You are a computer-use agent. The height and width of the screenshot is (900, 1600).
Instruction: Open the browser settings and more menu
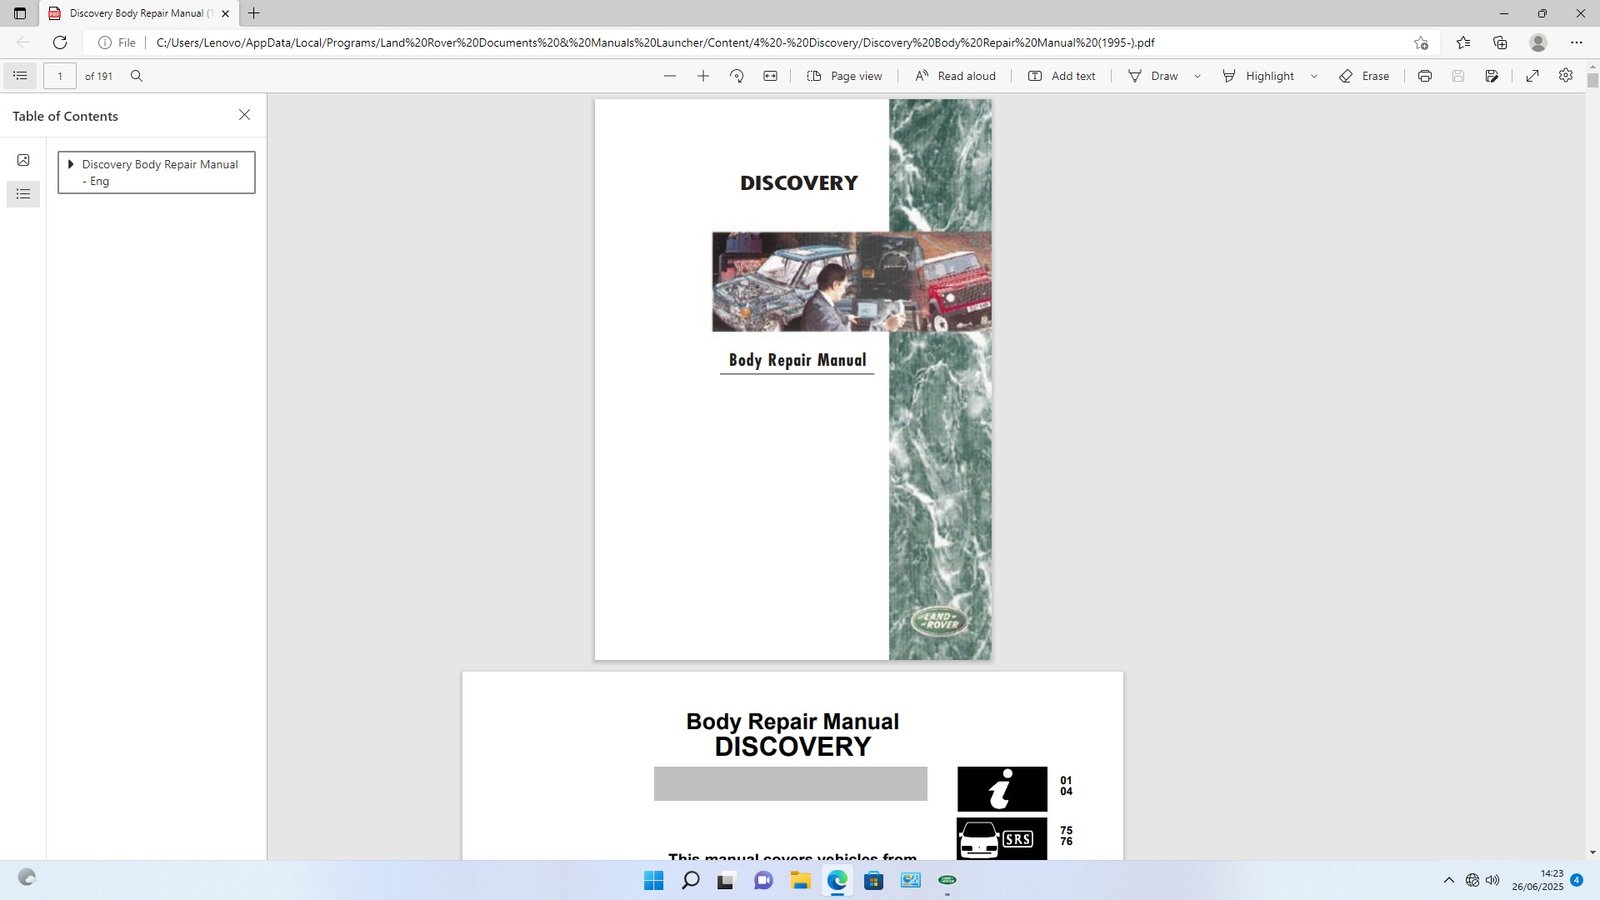(1576, 42)
